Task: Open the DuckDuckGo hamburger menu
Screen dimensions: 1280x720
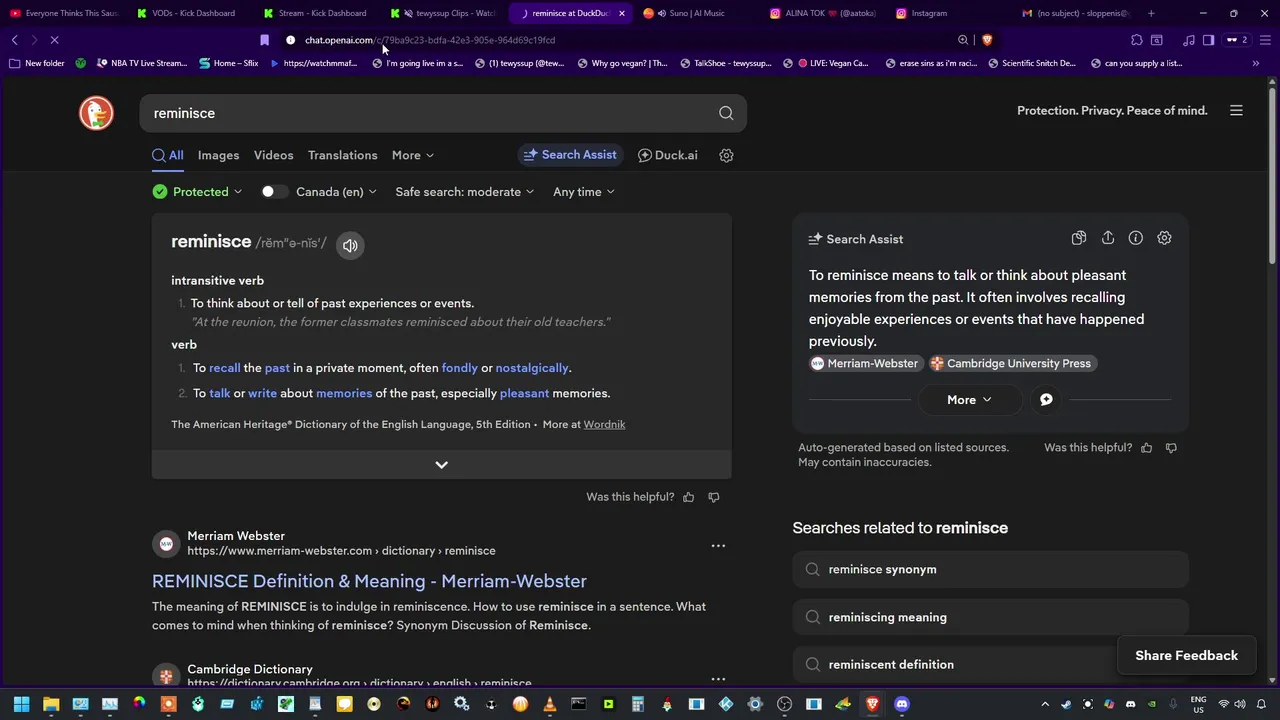Action: 1236,111
